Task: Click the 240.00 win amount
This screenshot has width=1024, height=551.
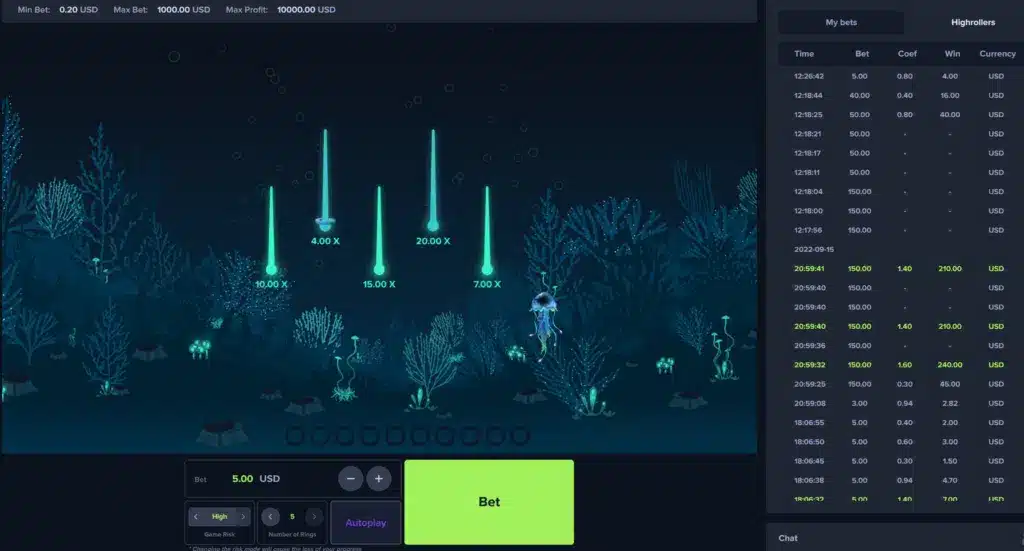Action: tap(950, 365)
